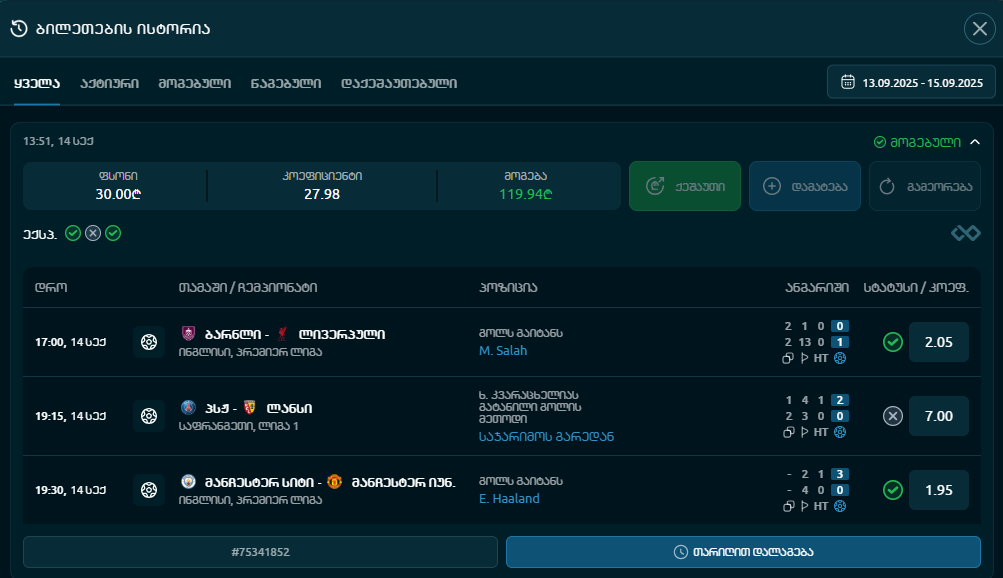The image size is (1003, 578).
Task: Click the ticket history clock icon
Action: [x=19, y=29]
